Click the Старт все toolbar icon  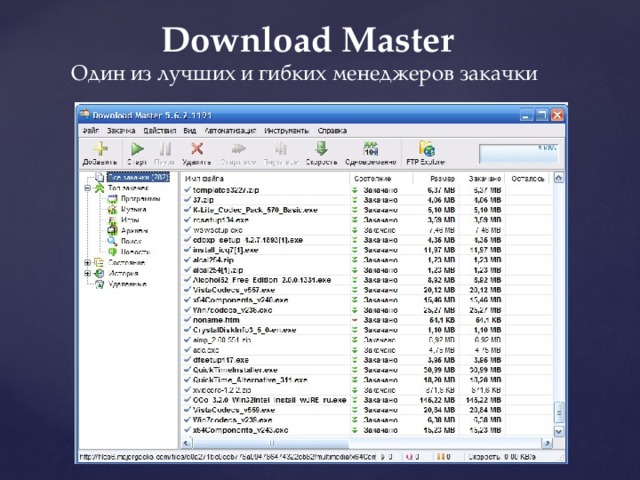tap(239, 149)
